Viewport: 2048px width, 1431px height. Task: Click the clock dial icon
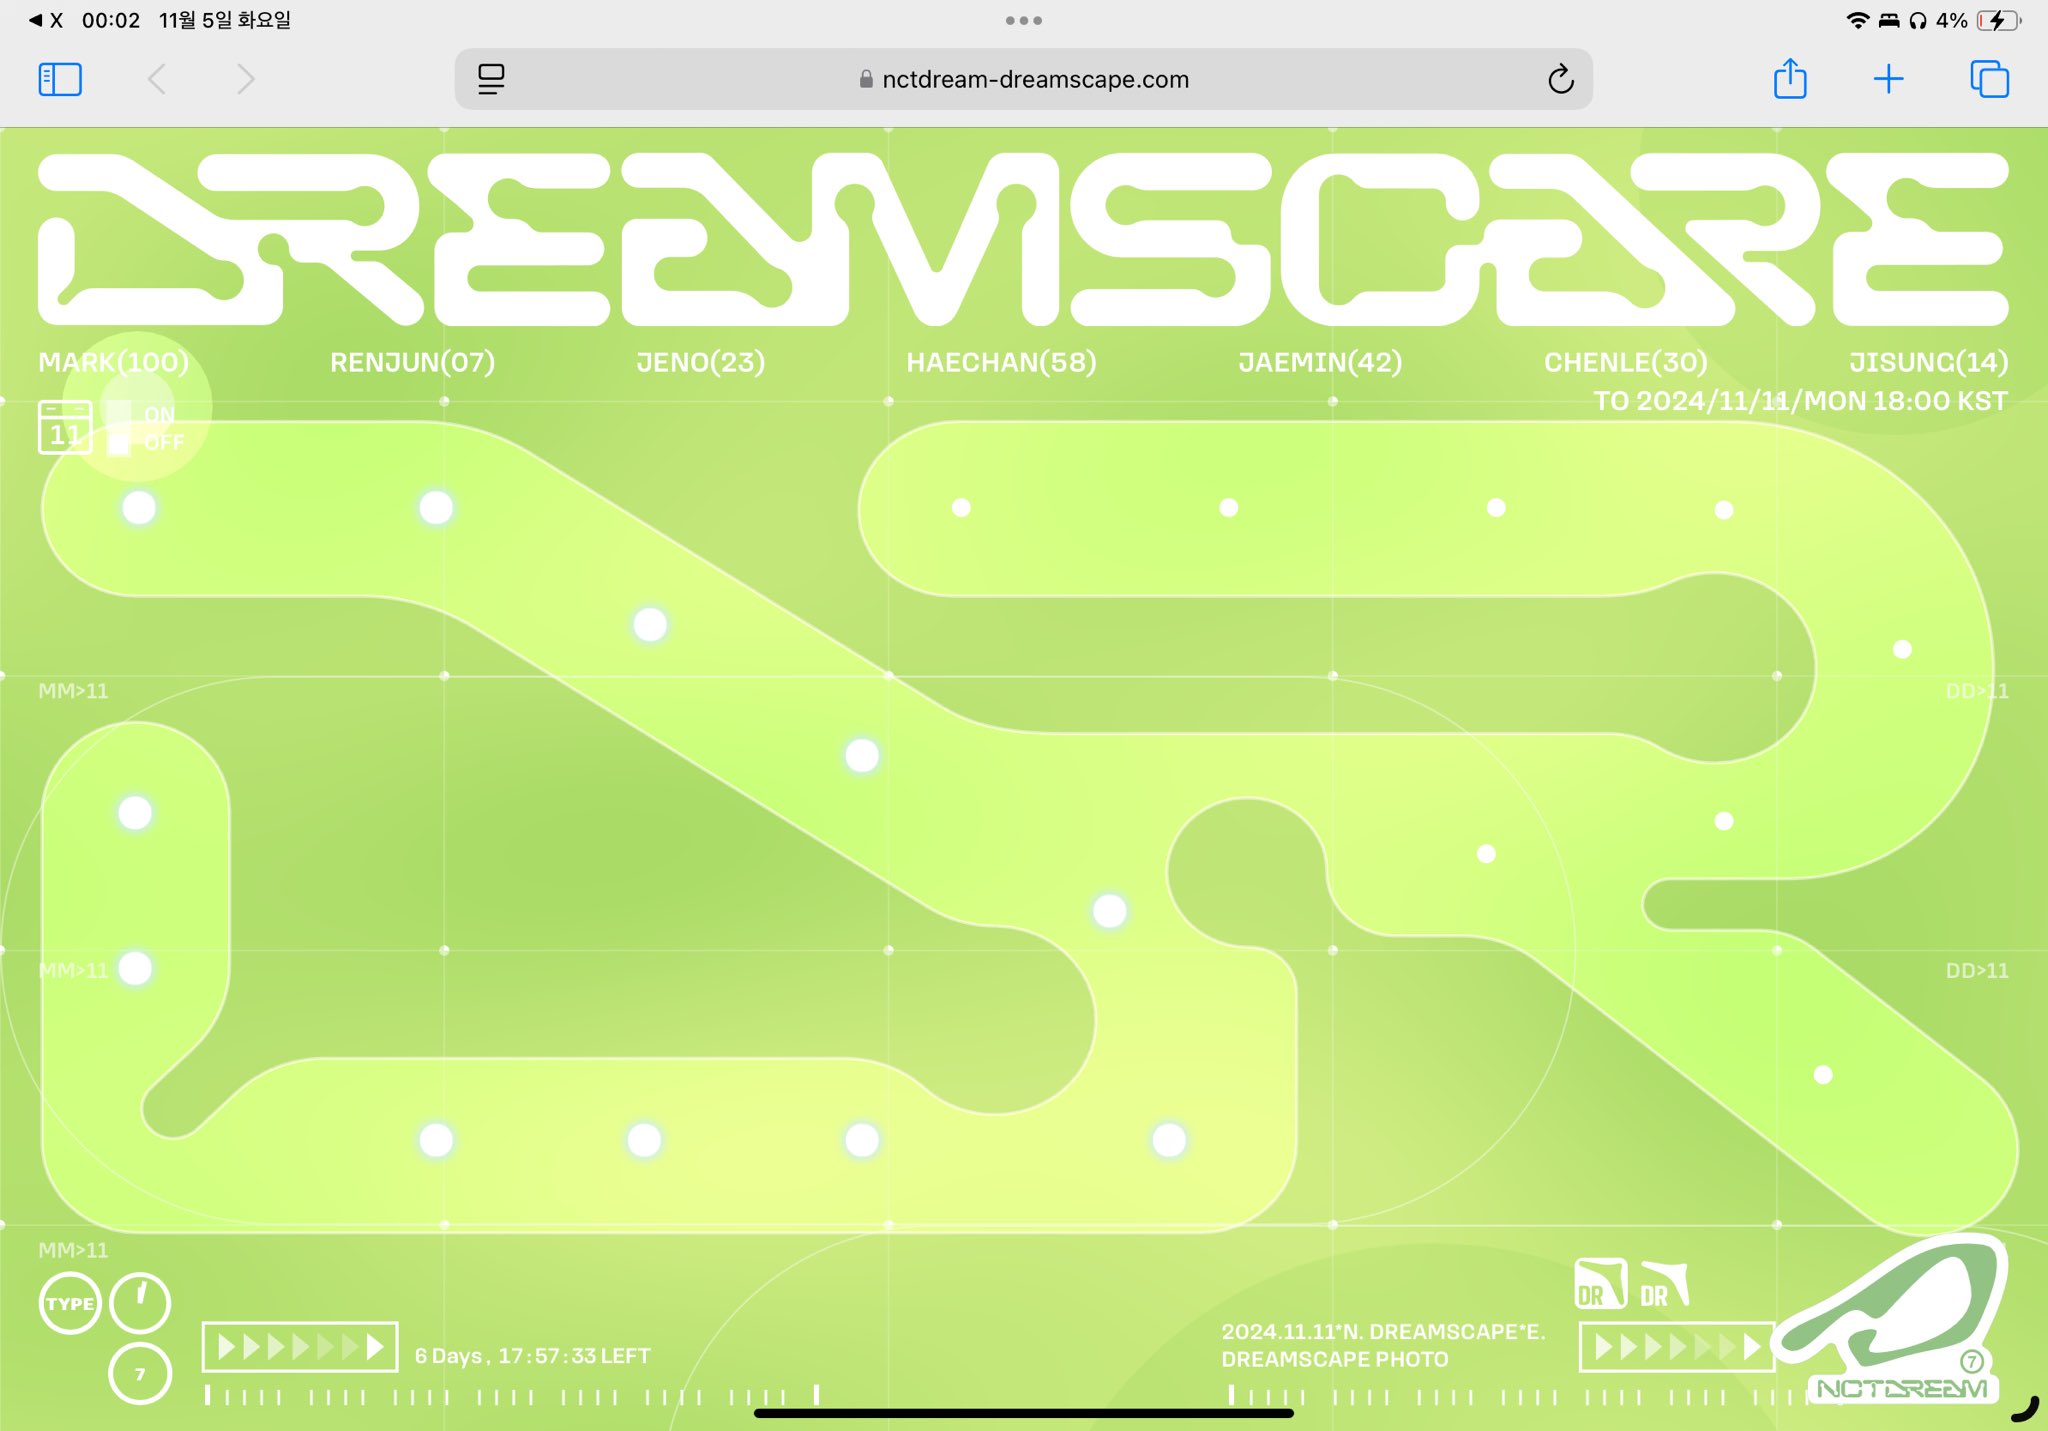point(140,1303)
